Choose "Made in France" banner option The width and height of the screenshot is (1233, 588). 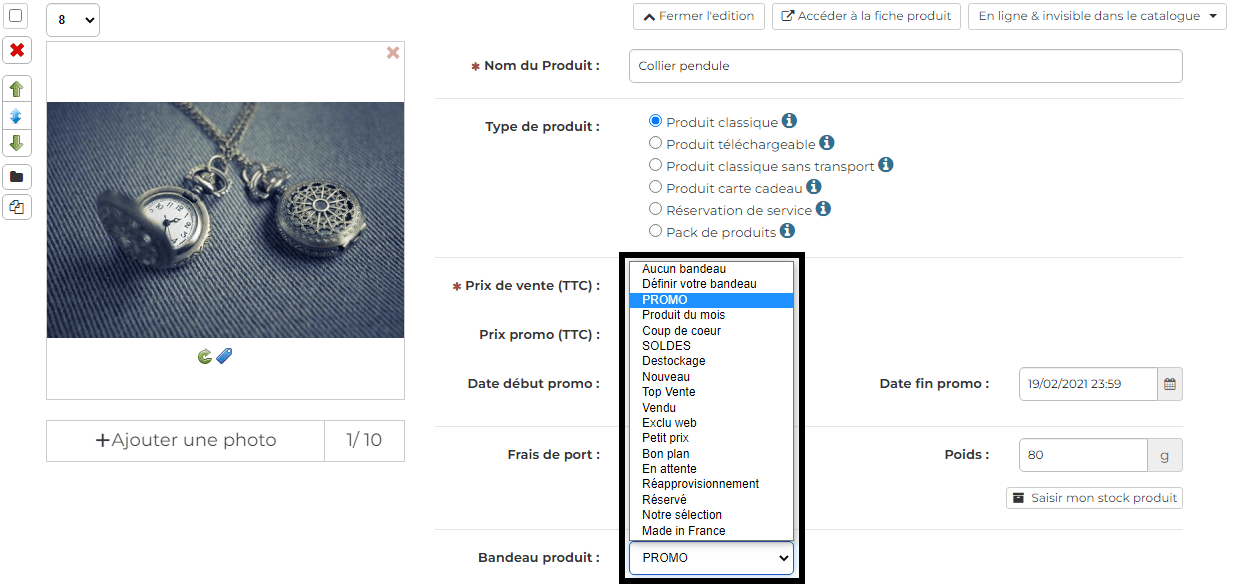(x=684, y=531)
